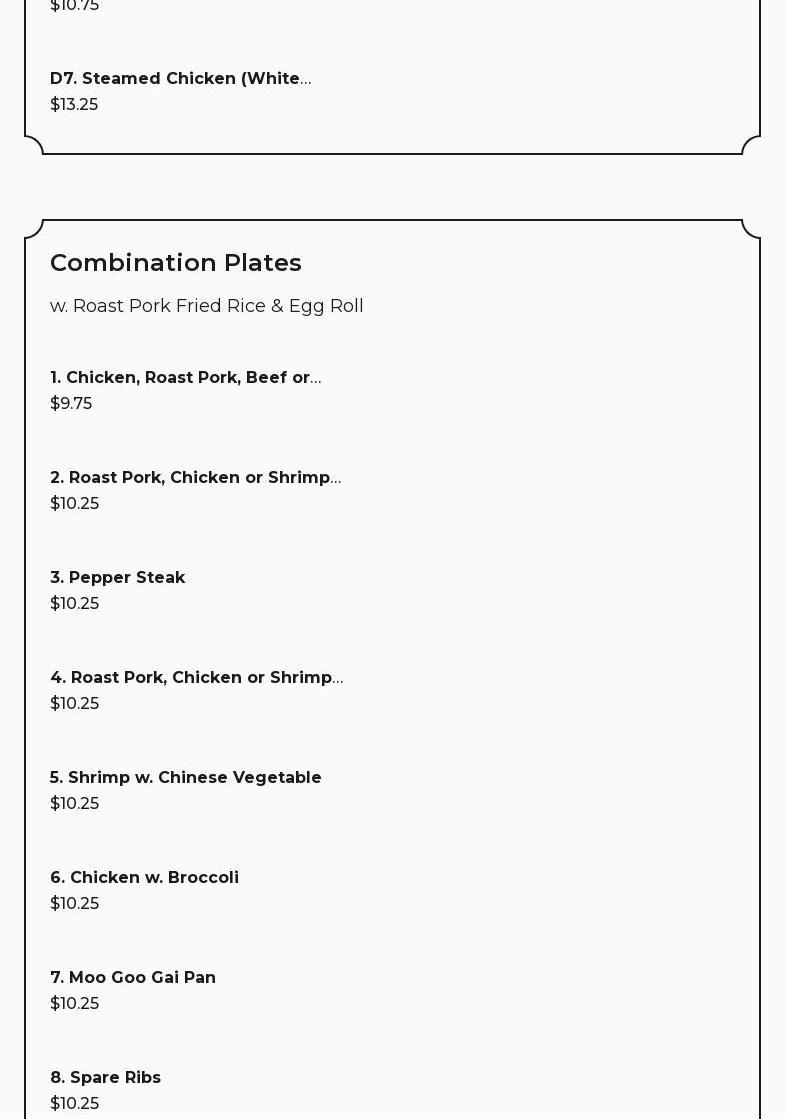Click the $9.75 price of item 1
785x1119 pixels.
pyautogui.click(x=71, y=403)
